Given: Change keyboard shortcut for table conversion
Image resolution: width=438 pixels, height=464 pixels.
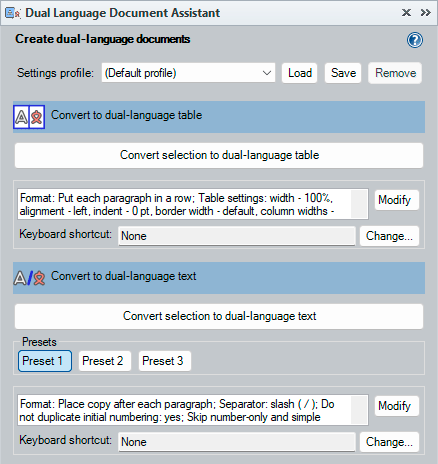Looking at the screenshot, I should (x=389, y=236).
